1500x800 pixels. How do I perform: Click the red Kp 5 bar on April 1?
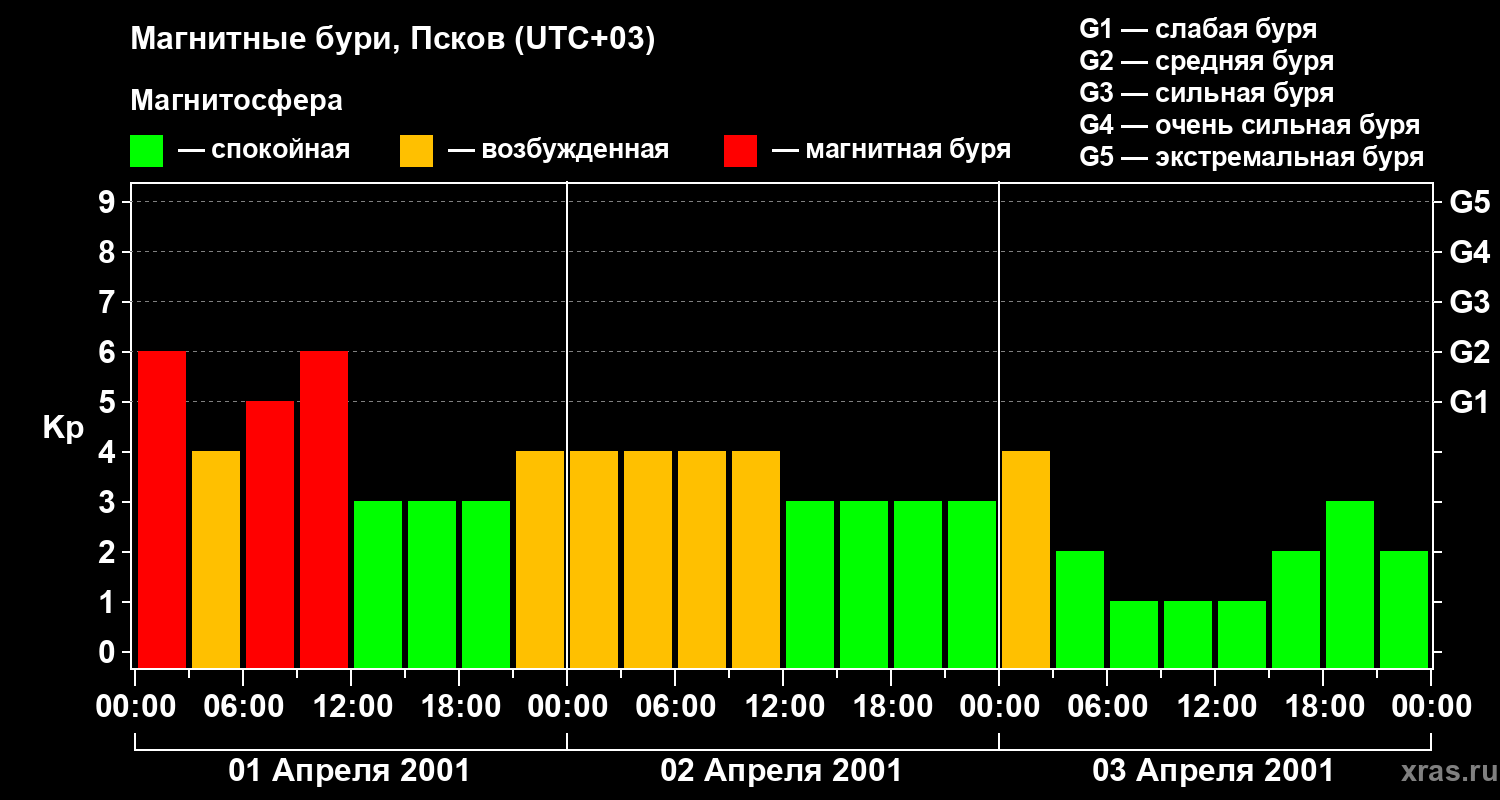pos(270,534)
